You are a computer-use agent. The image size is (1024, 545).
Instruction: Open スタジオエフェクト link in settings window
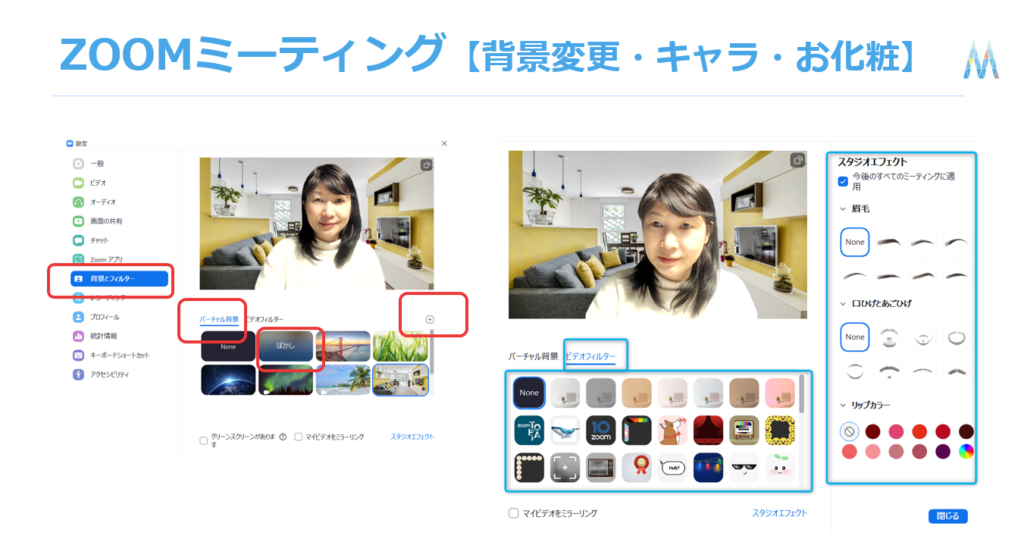coord(412,437)
